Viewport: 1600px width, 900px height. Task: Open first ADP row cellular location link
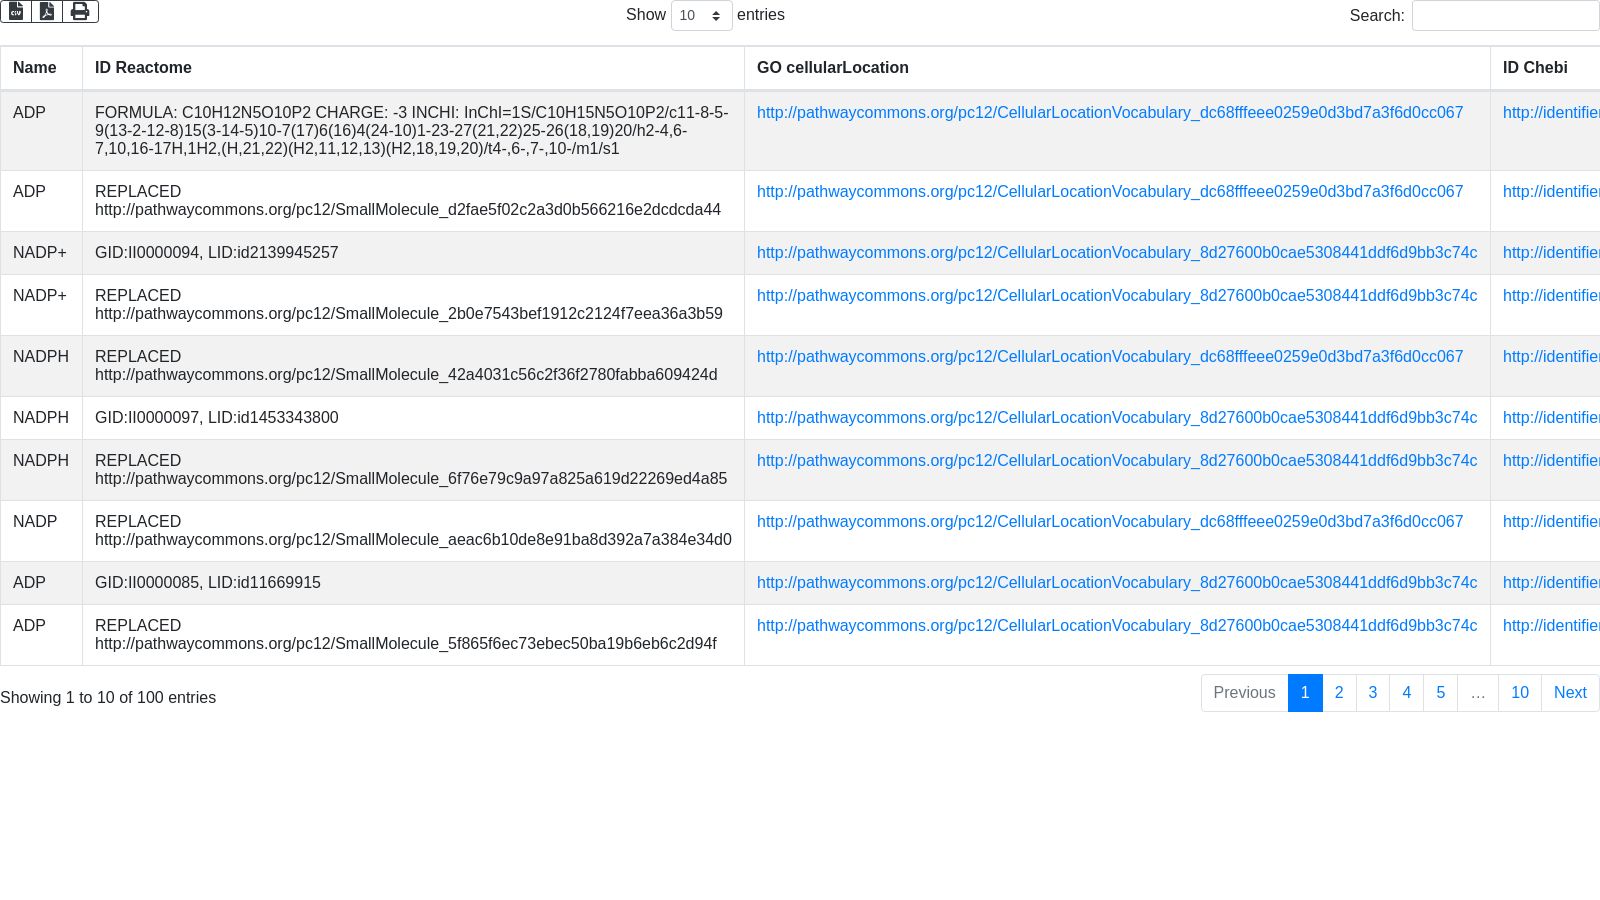1109,113
